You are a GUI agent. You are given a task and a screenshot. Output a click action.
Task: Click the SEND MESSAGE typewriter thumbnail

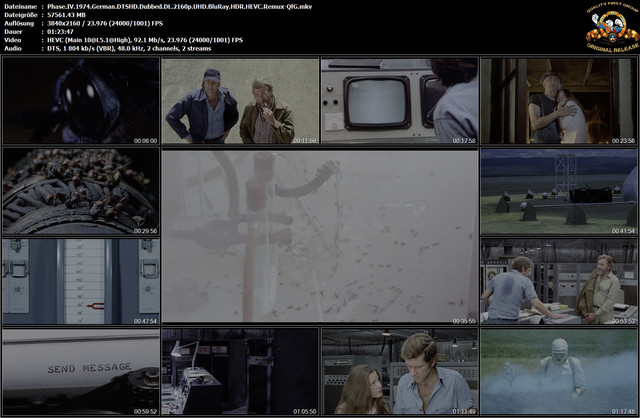point(81,372)
